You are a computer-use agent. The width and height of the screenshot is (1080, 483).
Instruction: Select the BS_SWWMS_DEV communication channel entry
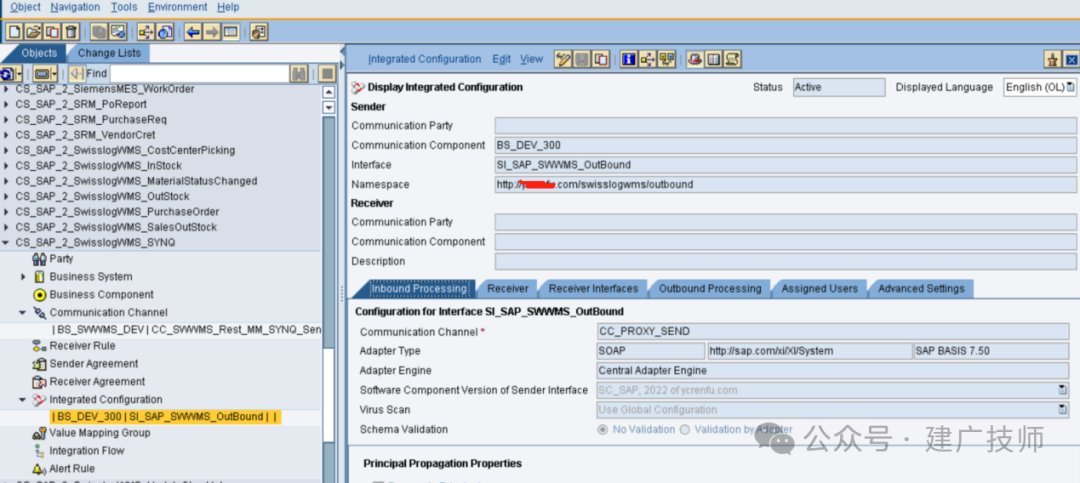(x=187, y=330)
